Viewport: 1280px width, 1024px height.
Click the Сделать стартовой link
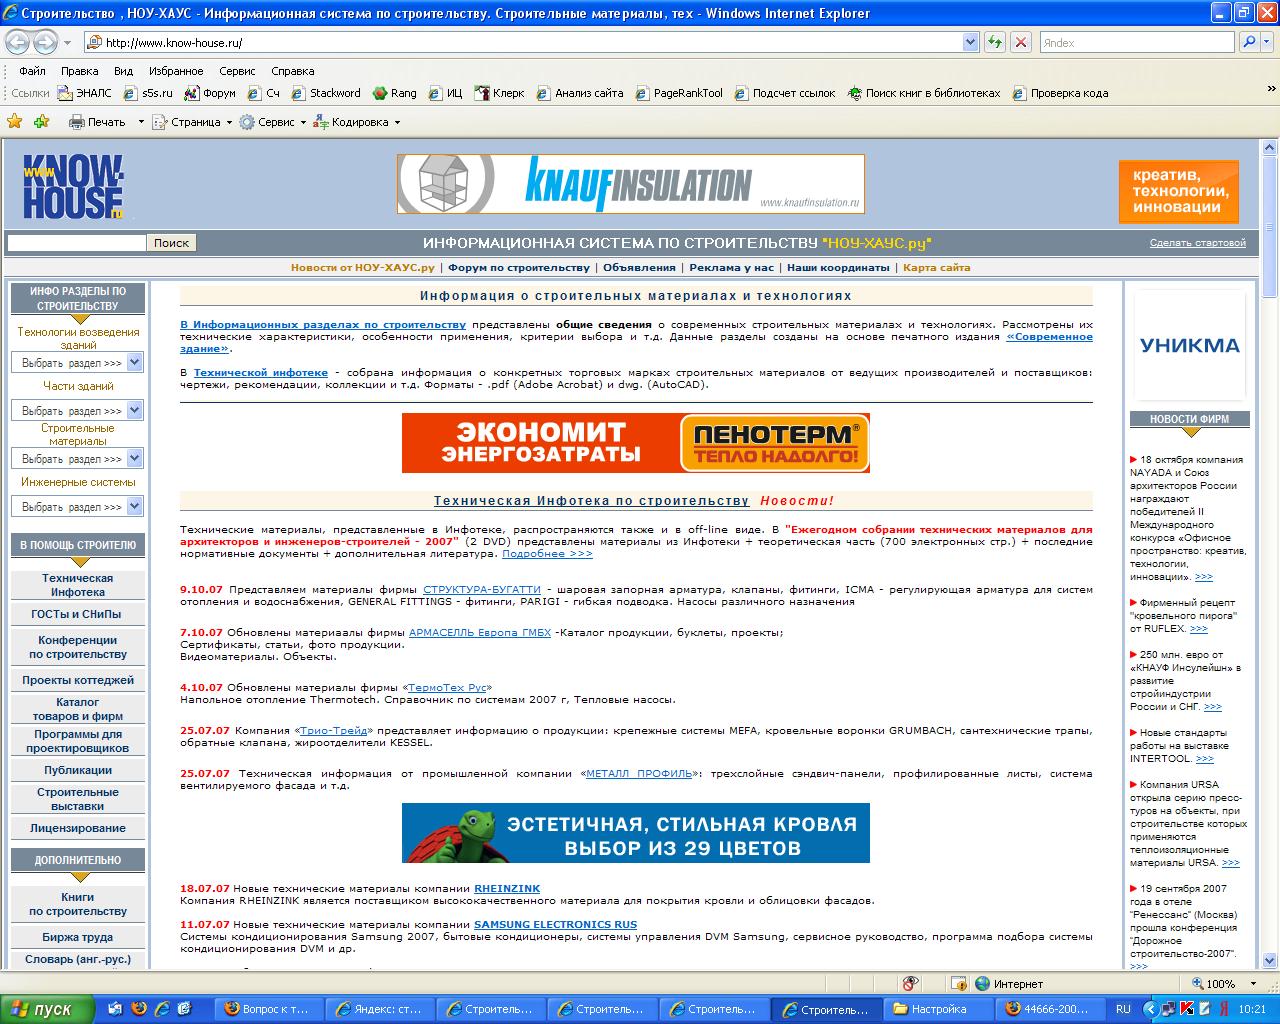click(x=1197, y=243)
